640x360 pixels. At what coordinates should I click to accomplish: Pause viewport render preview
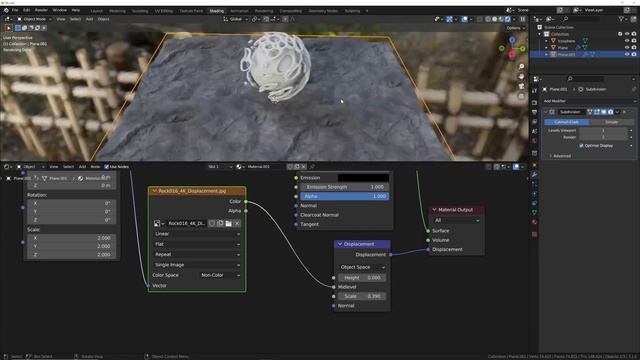[522, 19]
